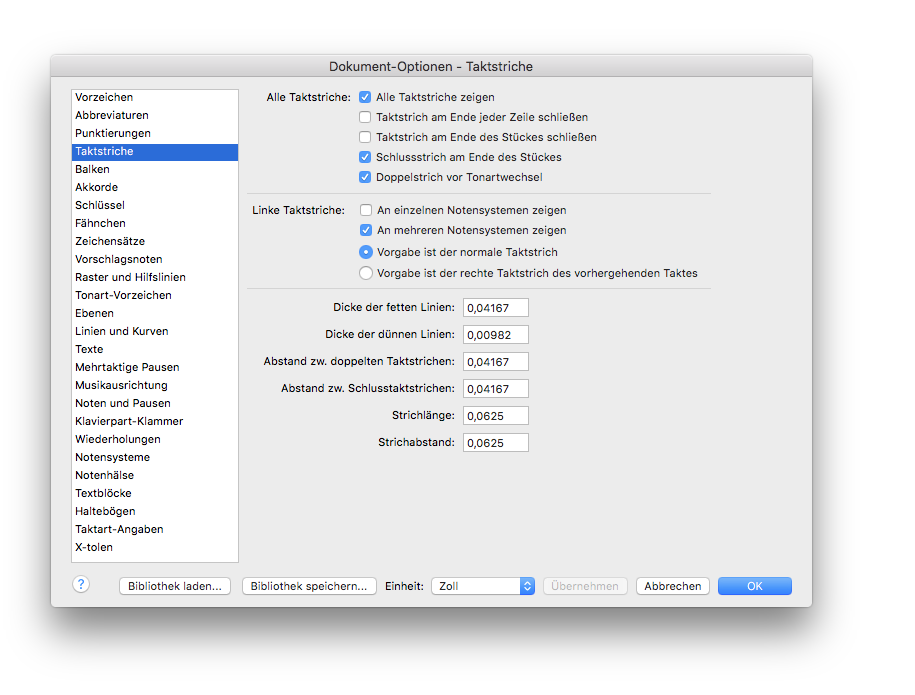
Task: Open the Einheit unit dropdown
Action: coord(483,586)
